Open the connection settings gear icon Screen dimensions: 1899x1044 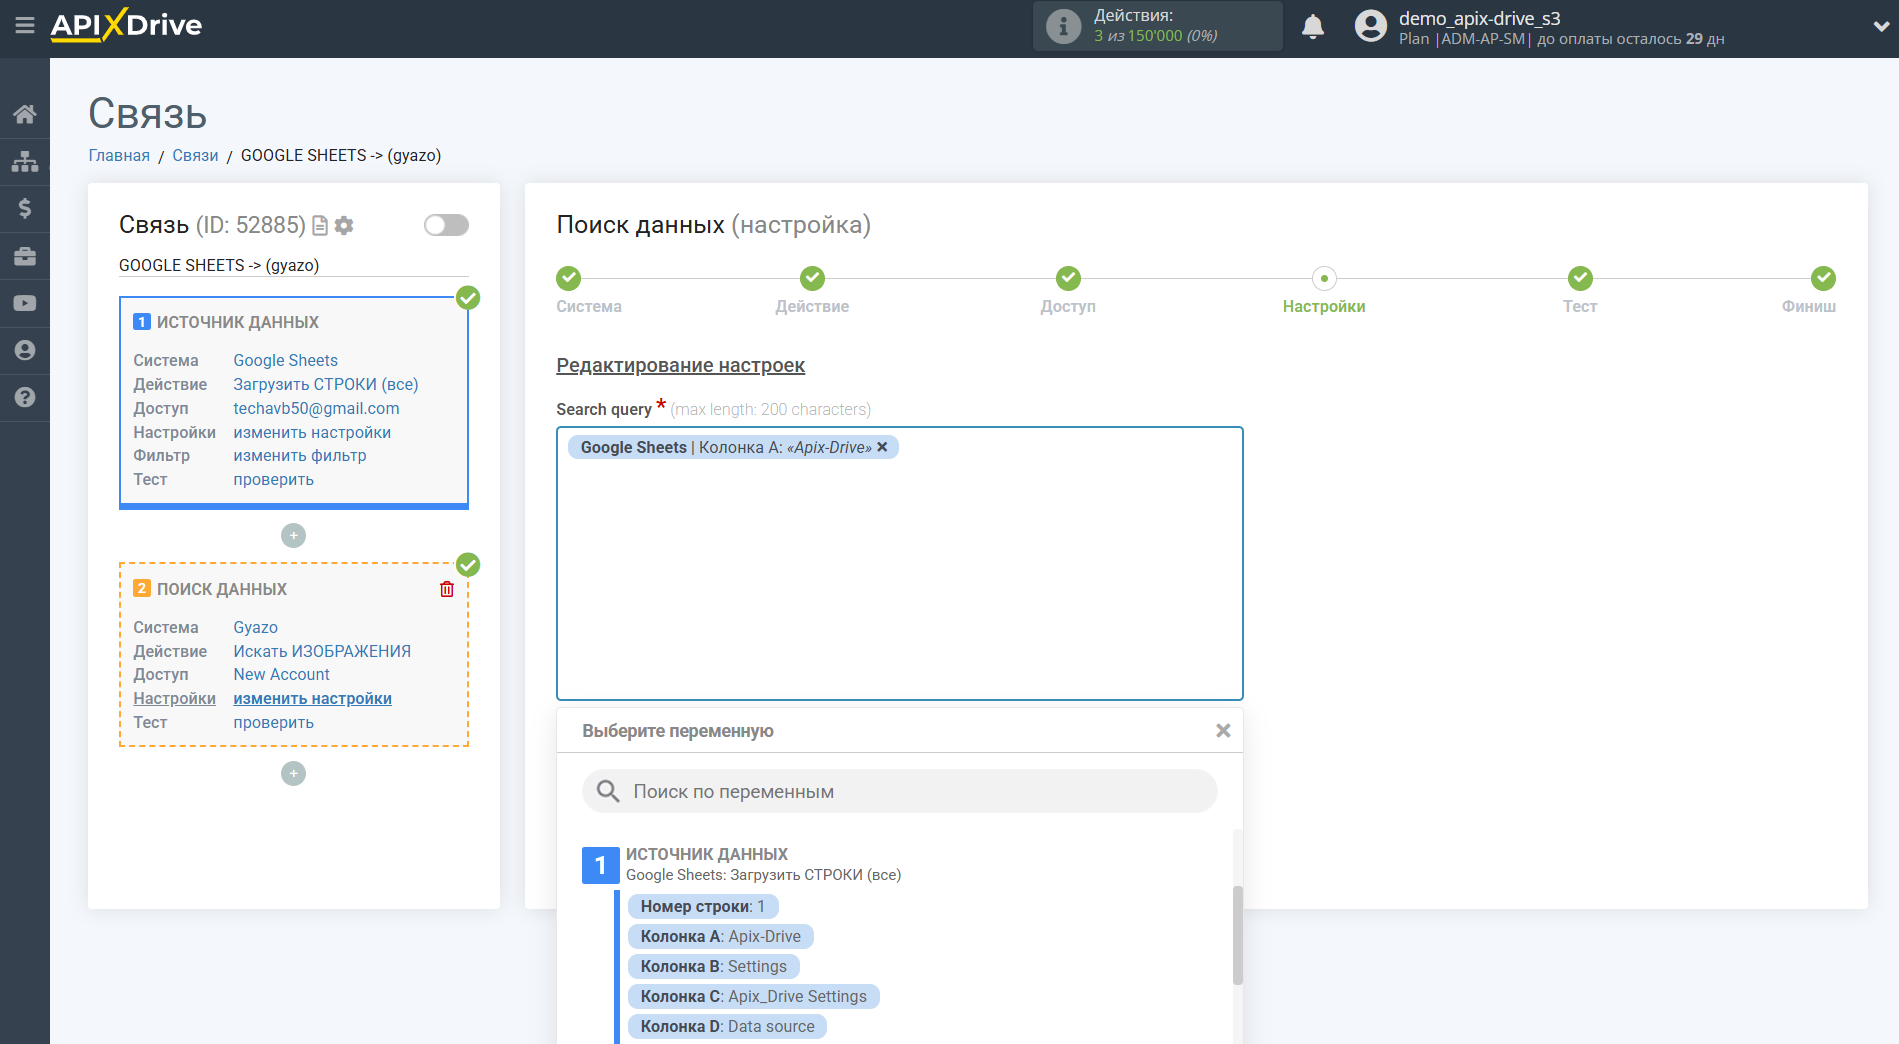click(x=344, y=225)
